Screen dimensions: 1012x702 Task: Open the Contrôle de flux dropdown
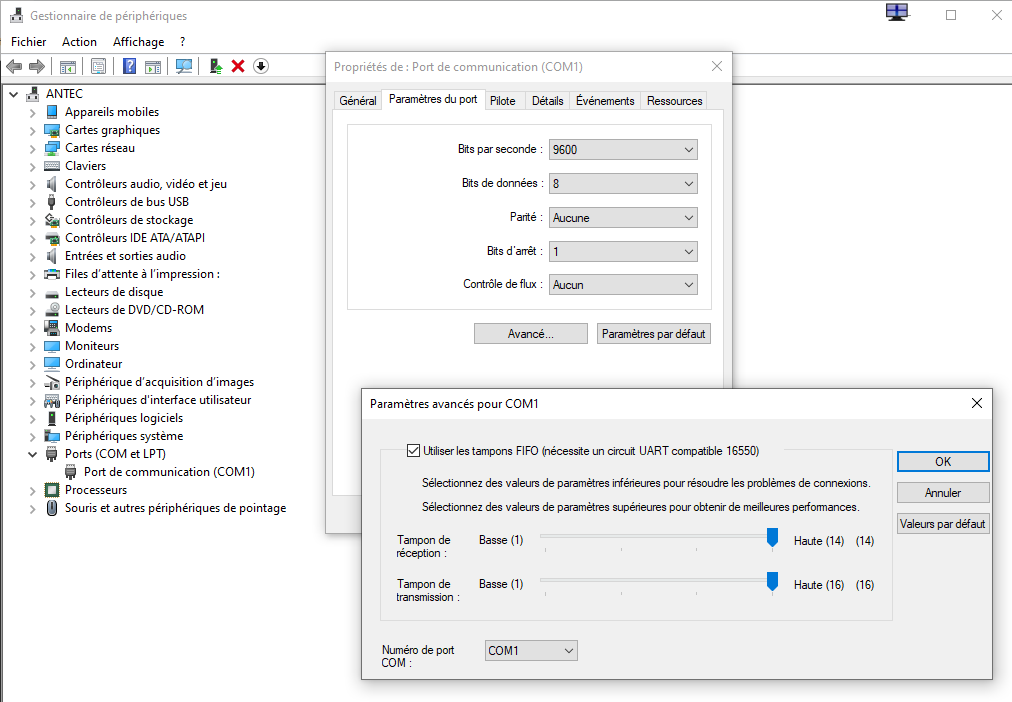[623, 285]
